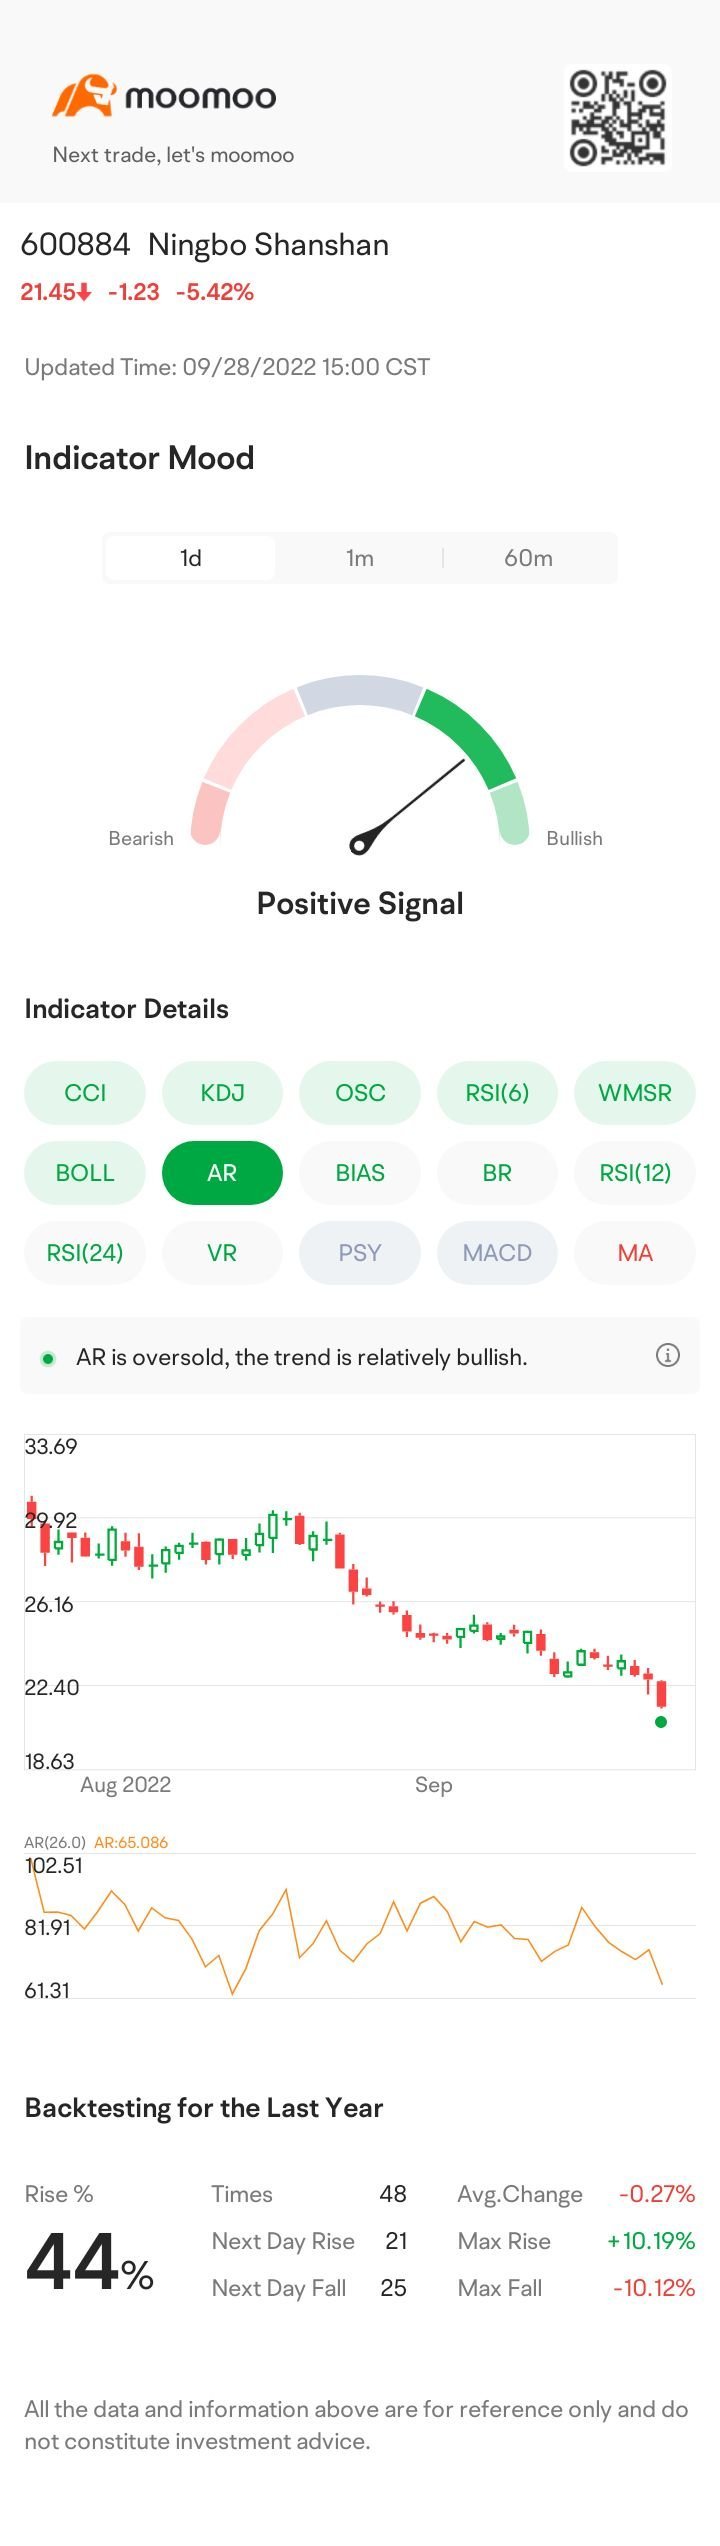Screen dimensions: 720x2546
Task: Click the red down arrow beside 21.45
Action: tap(85, 292)
